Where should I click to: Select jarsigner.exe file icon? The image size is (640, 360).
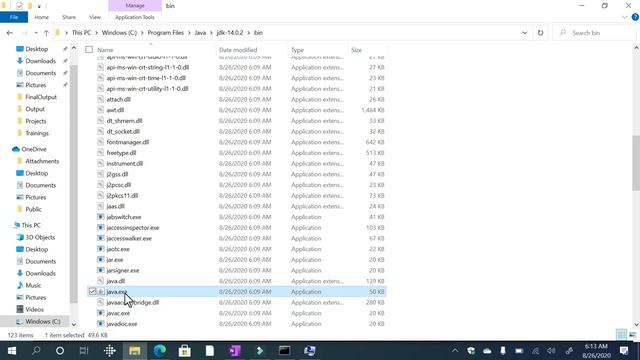(x=100, y=270)
